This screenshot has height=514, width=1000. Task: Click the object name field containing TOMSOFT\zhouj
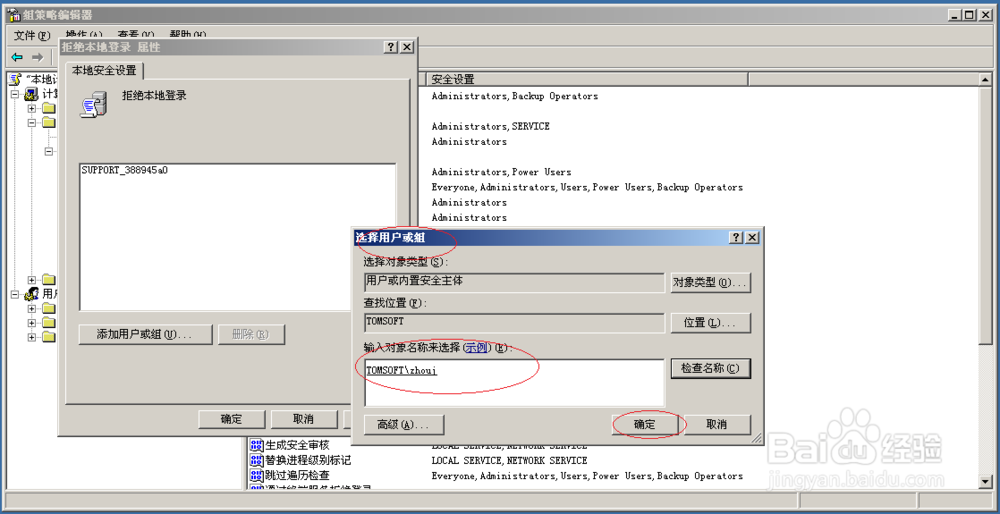[514, 382]
